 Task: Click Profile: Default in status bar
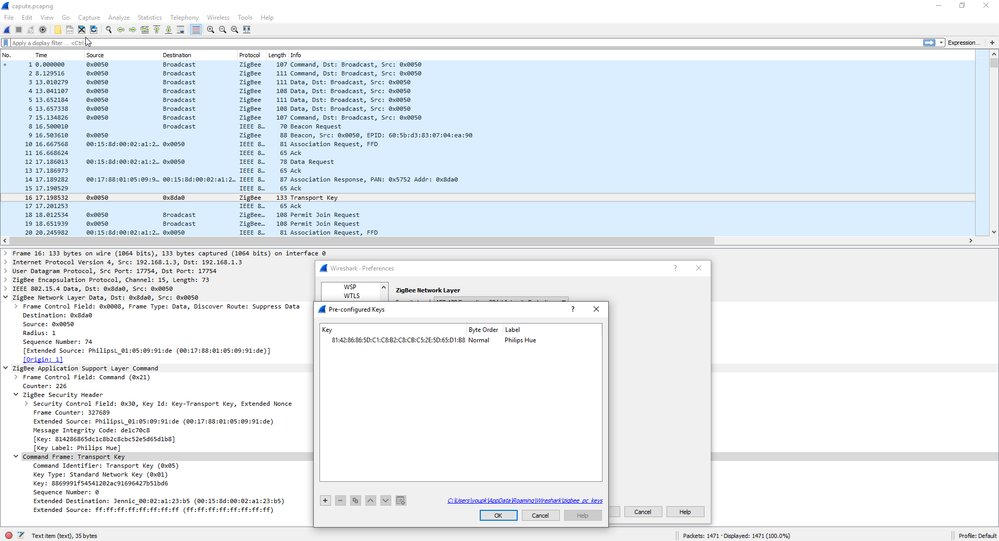click(x=977, y=536)
